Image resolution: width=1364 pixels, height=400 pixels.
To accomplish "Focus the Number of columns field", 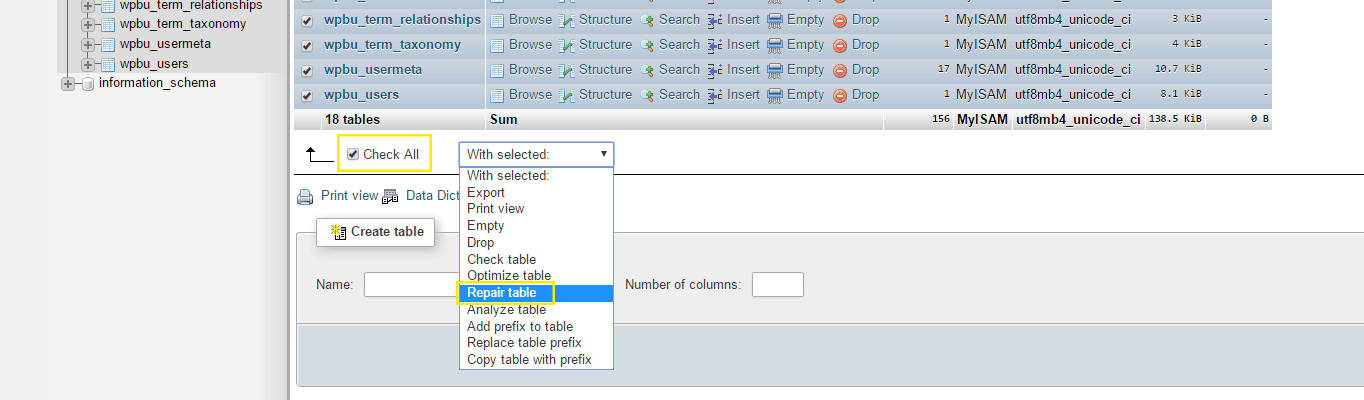I will pyautogui.click(x=778, y=285).
